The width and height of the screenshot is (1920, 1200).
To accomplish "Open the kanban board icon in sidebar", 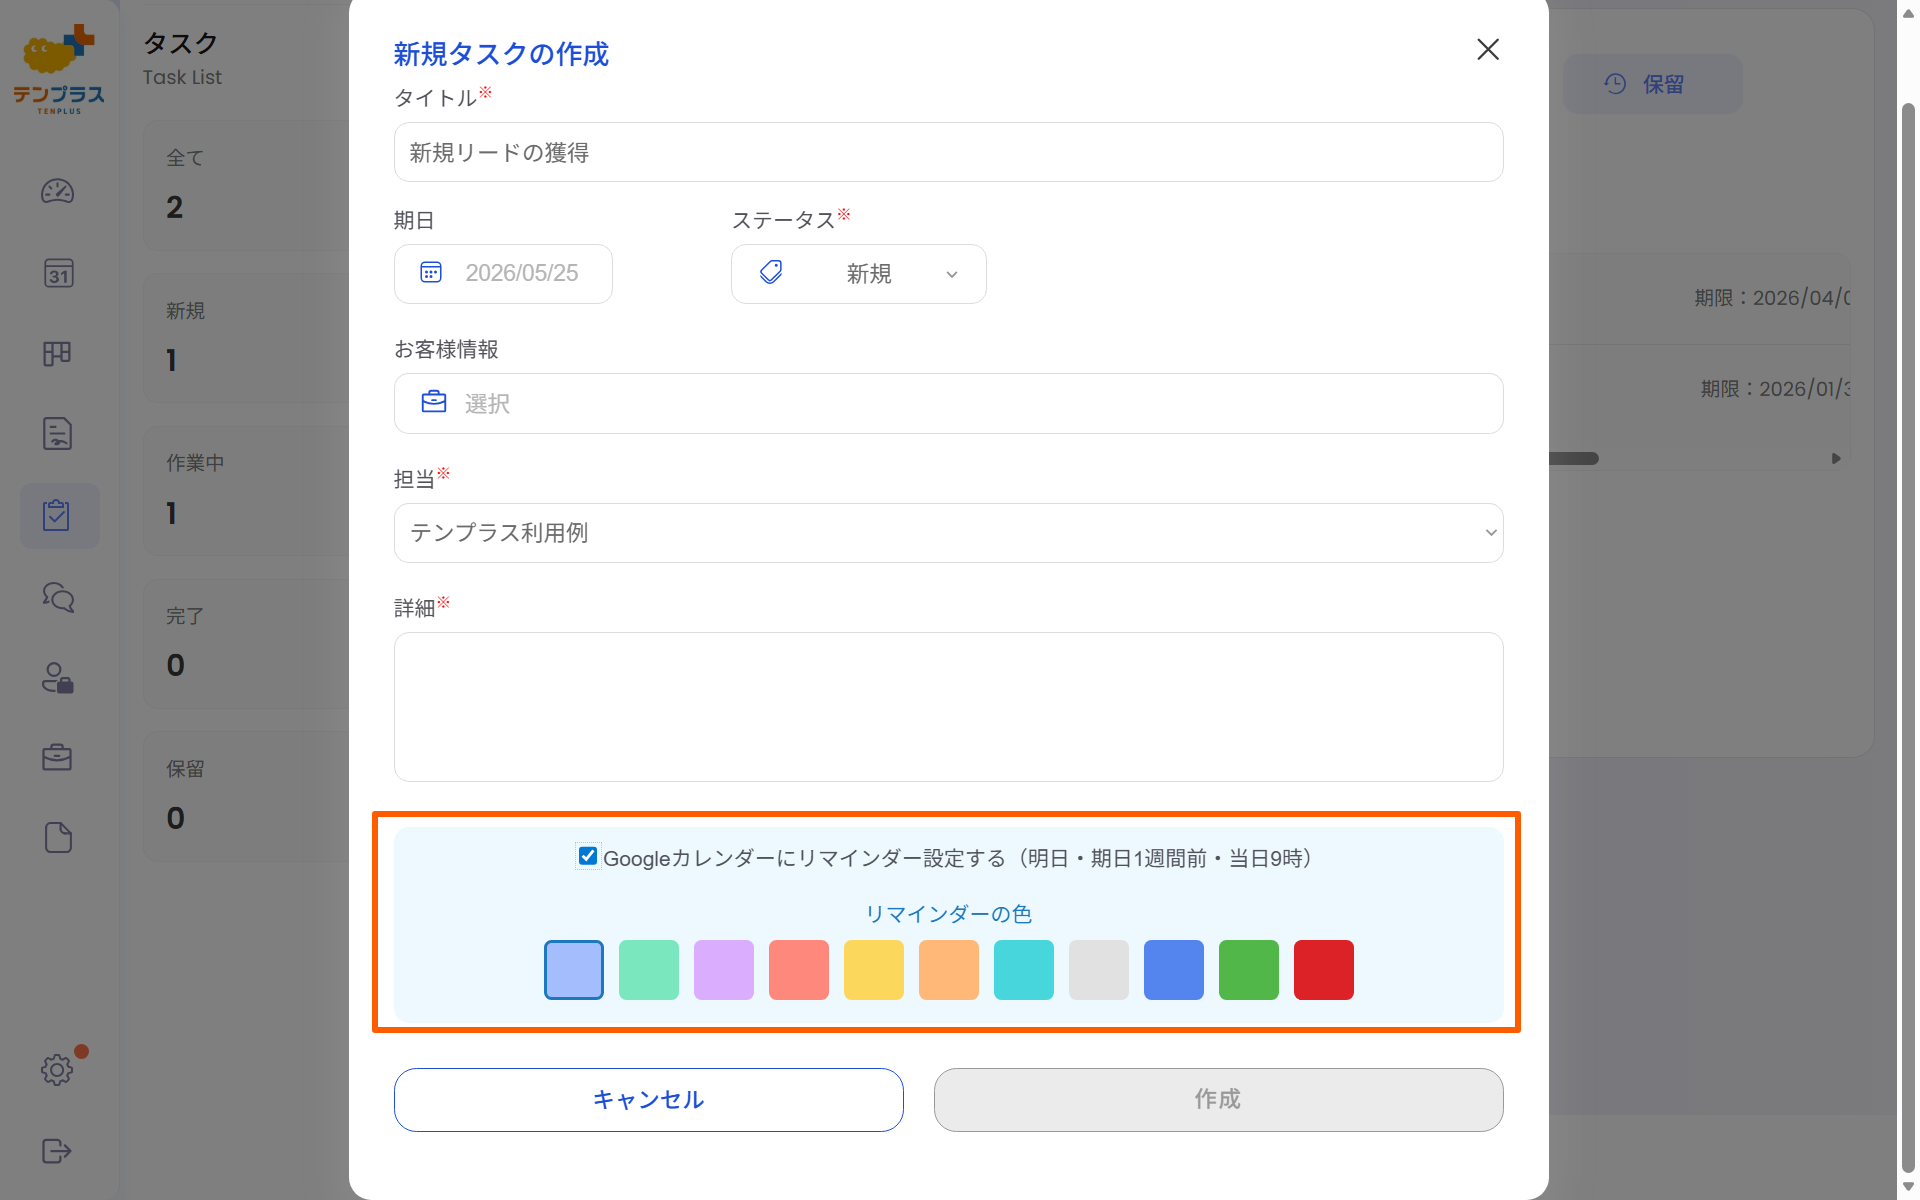I will pos(57,353).
